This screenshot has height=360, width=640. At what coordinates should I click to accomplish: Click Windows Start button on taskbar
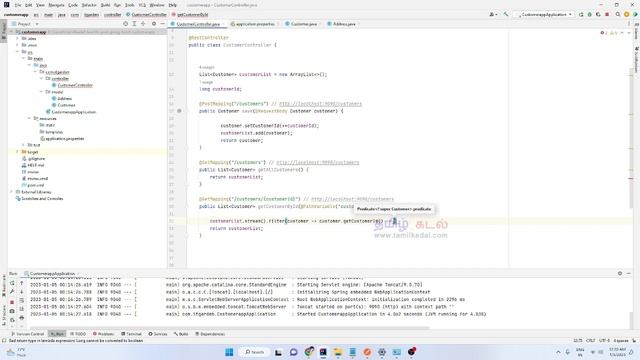coord(229,352)
